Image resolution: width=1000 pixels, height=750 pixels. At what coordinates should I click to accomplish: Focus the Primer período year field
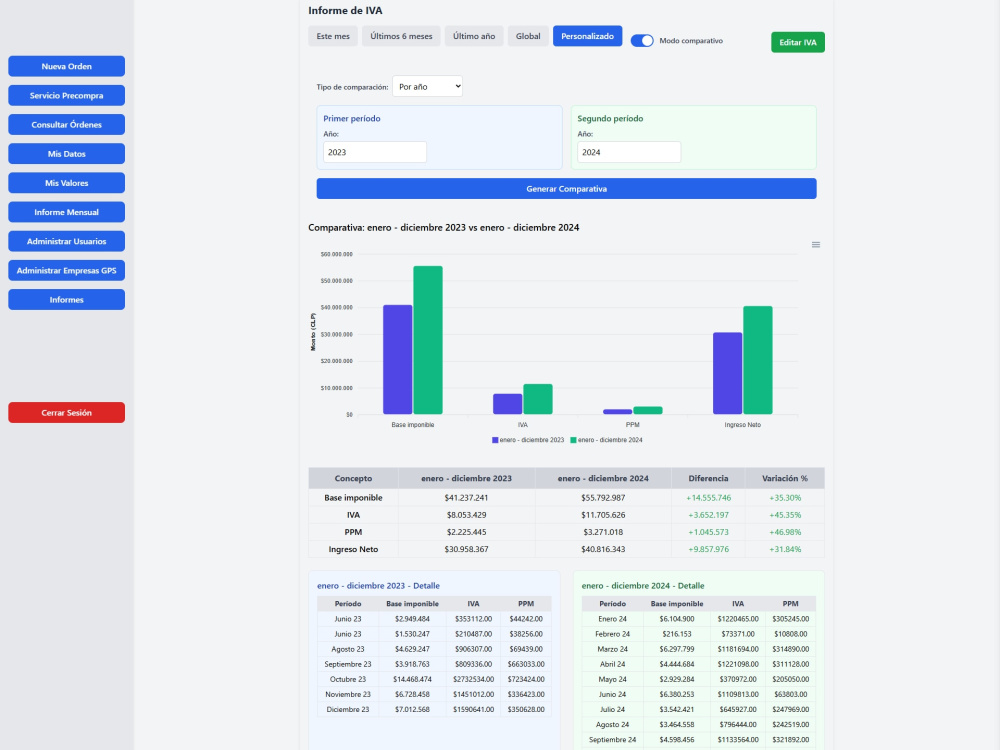click(375, 152)
